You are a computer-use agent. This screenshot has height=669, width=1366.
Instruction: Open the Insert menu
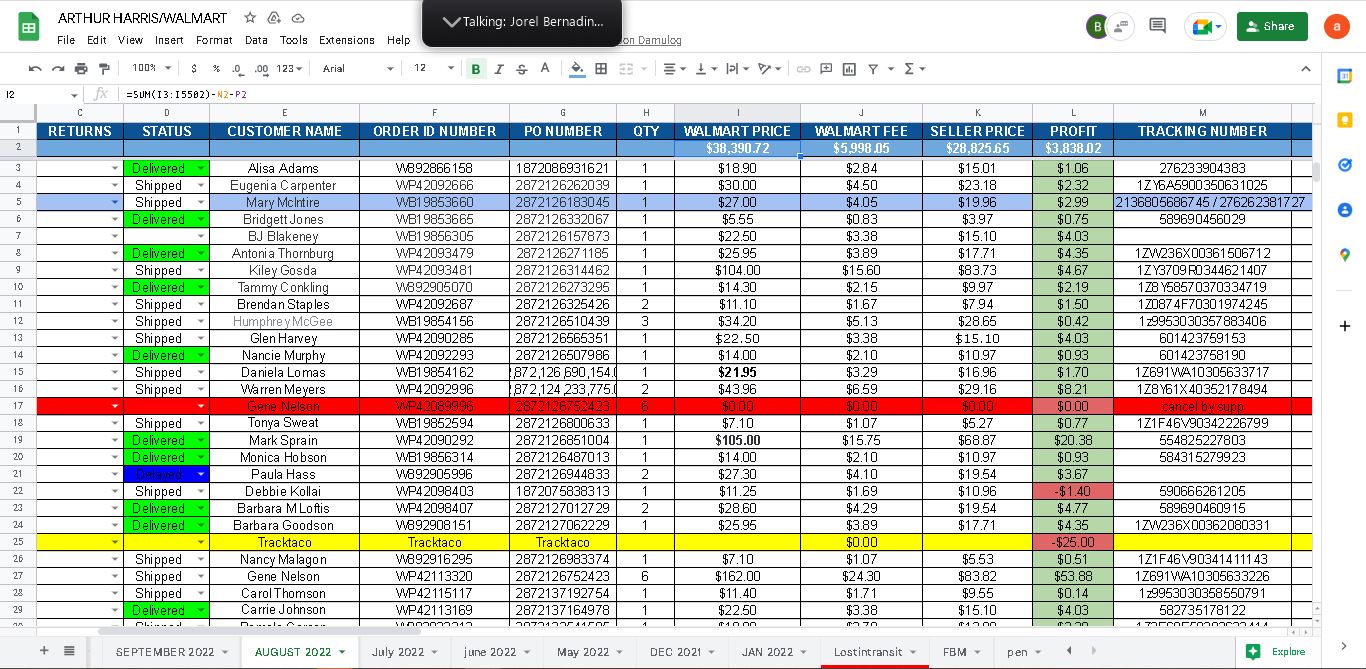pos(169,40)
